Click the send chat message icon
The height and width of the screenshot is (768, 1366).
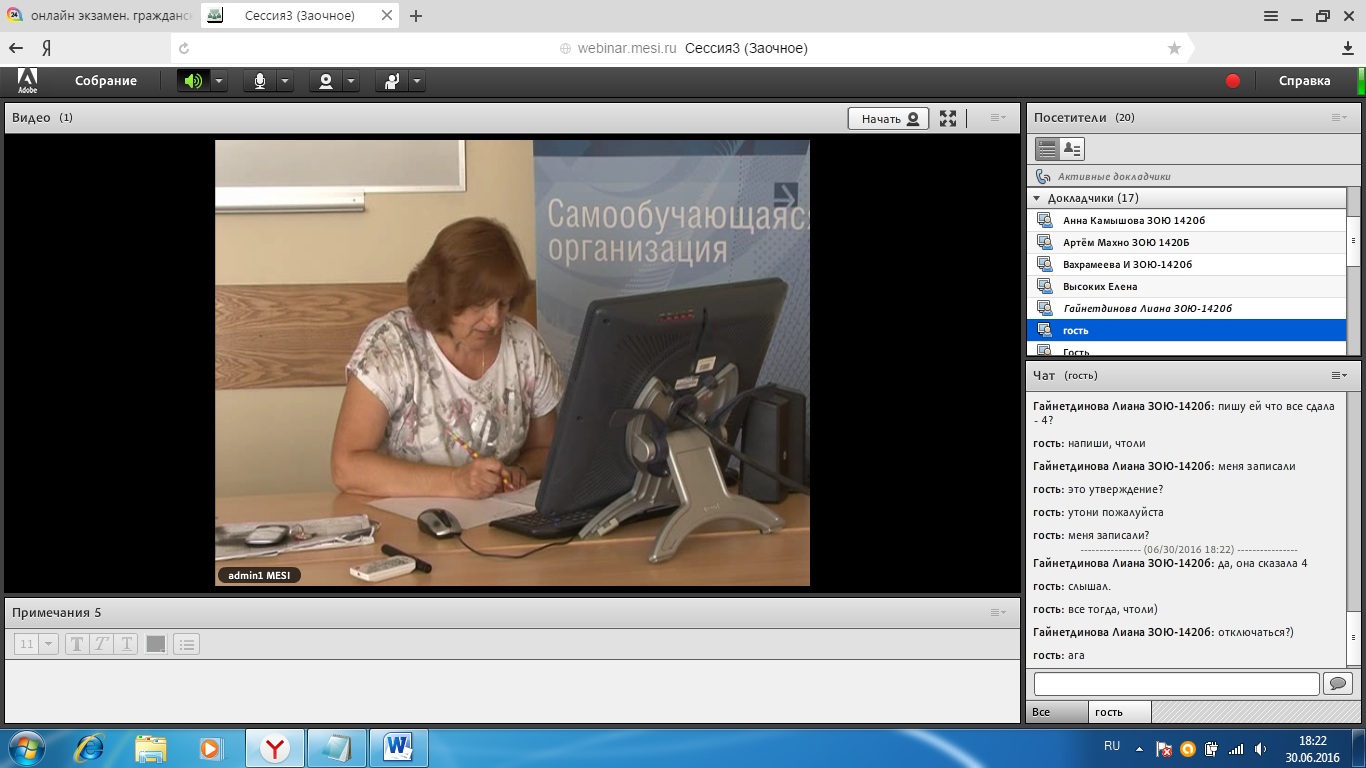coord(1337,683)
